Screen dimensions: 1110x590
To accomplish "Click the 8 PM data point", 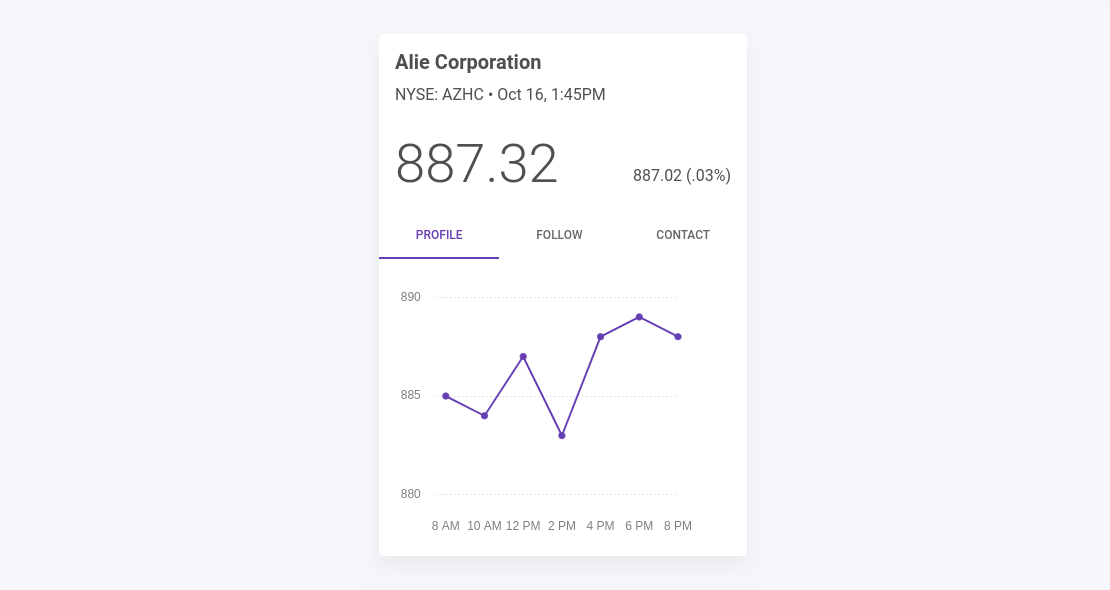I will (x=678, y=337).
